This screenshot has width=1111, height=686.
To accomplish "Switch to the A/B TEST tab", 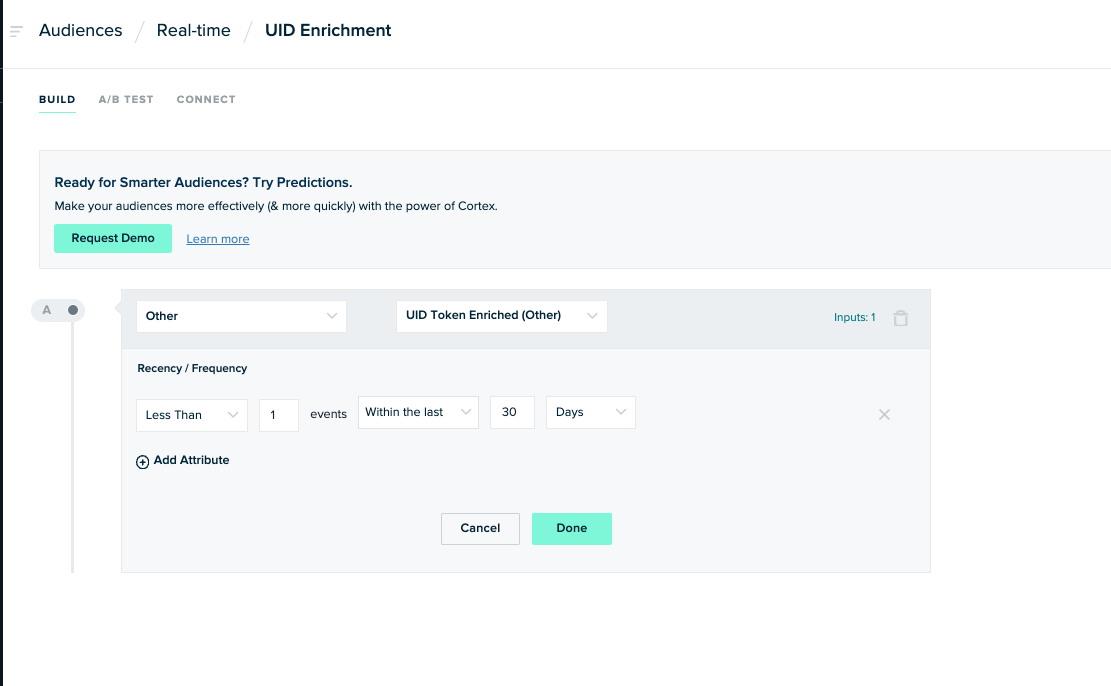I will coord(126,99).
